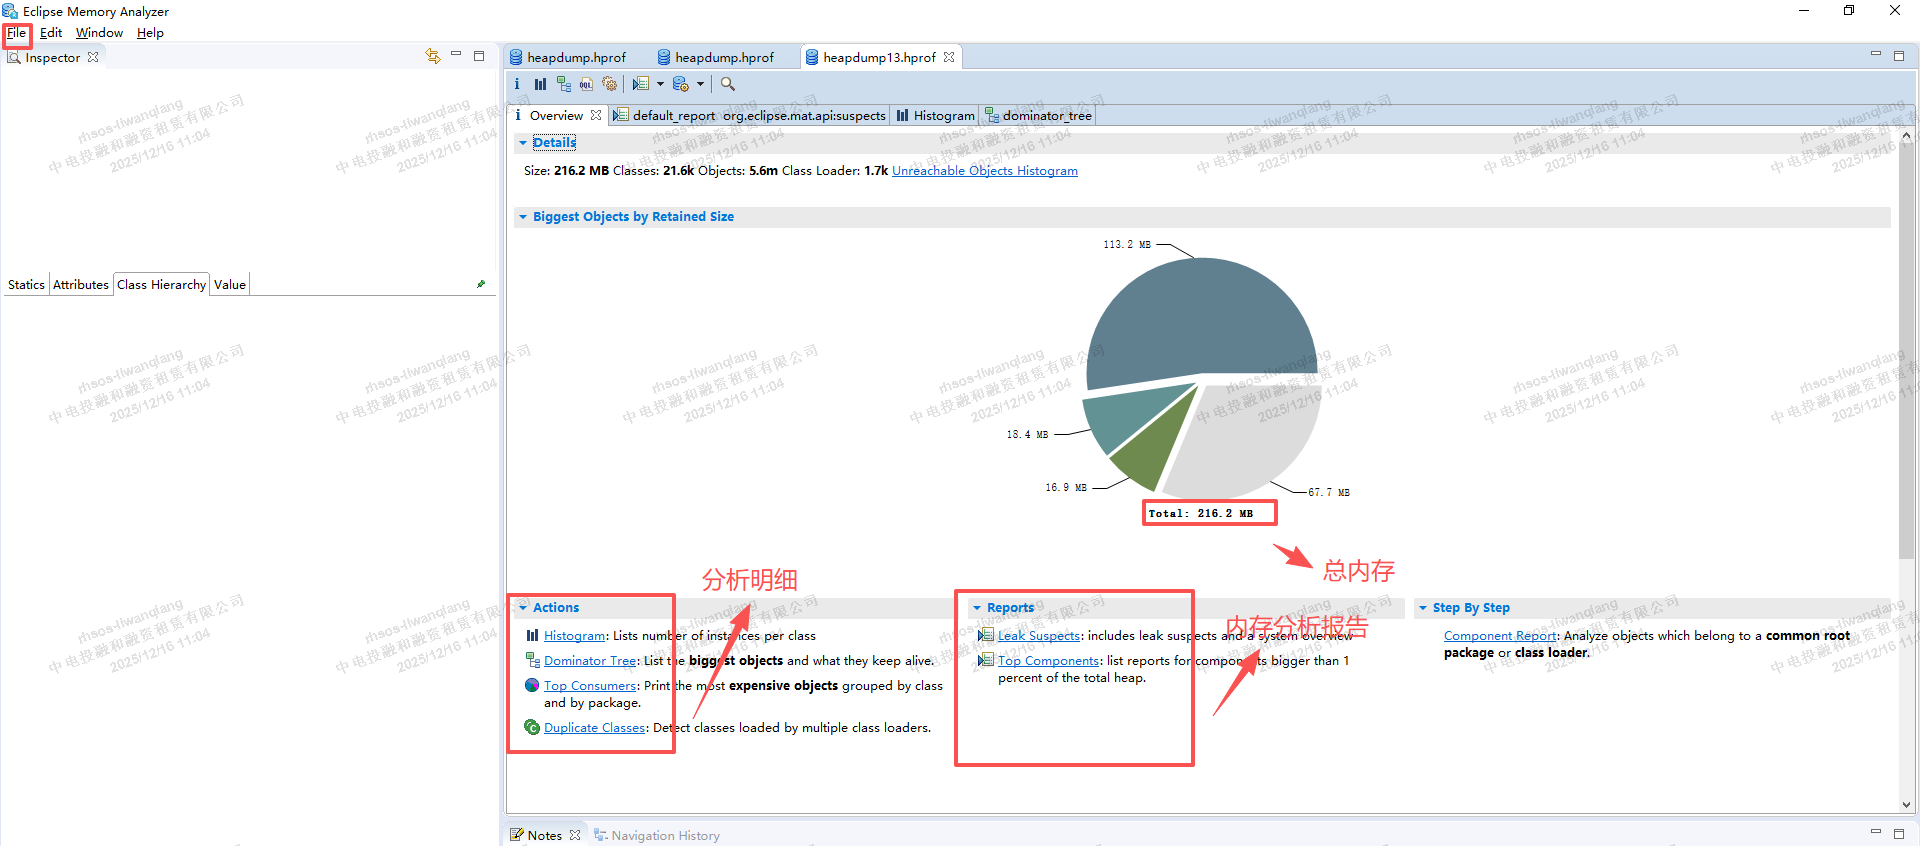This screenshot has width=1920, height=846.
Task: Click the Top Components report icon
Action: [x=986, y=660]
